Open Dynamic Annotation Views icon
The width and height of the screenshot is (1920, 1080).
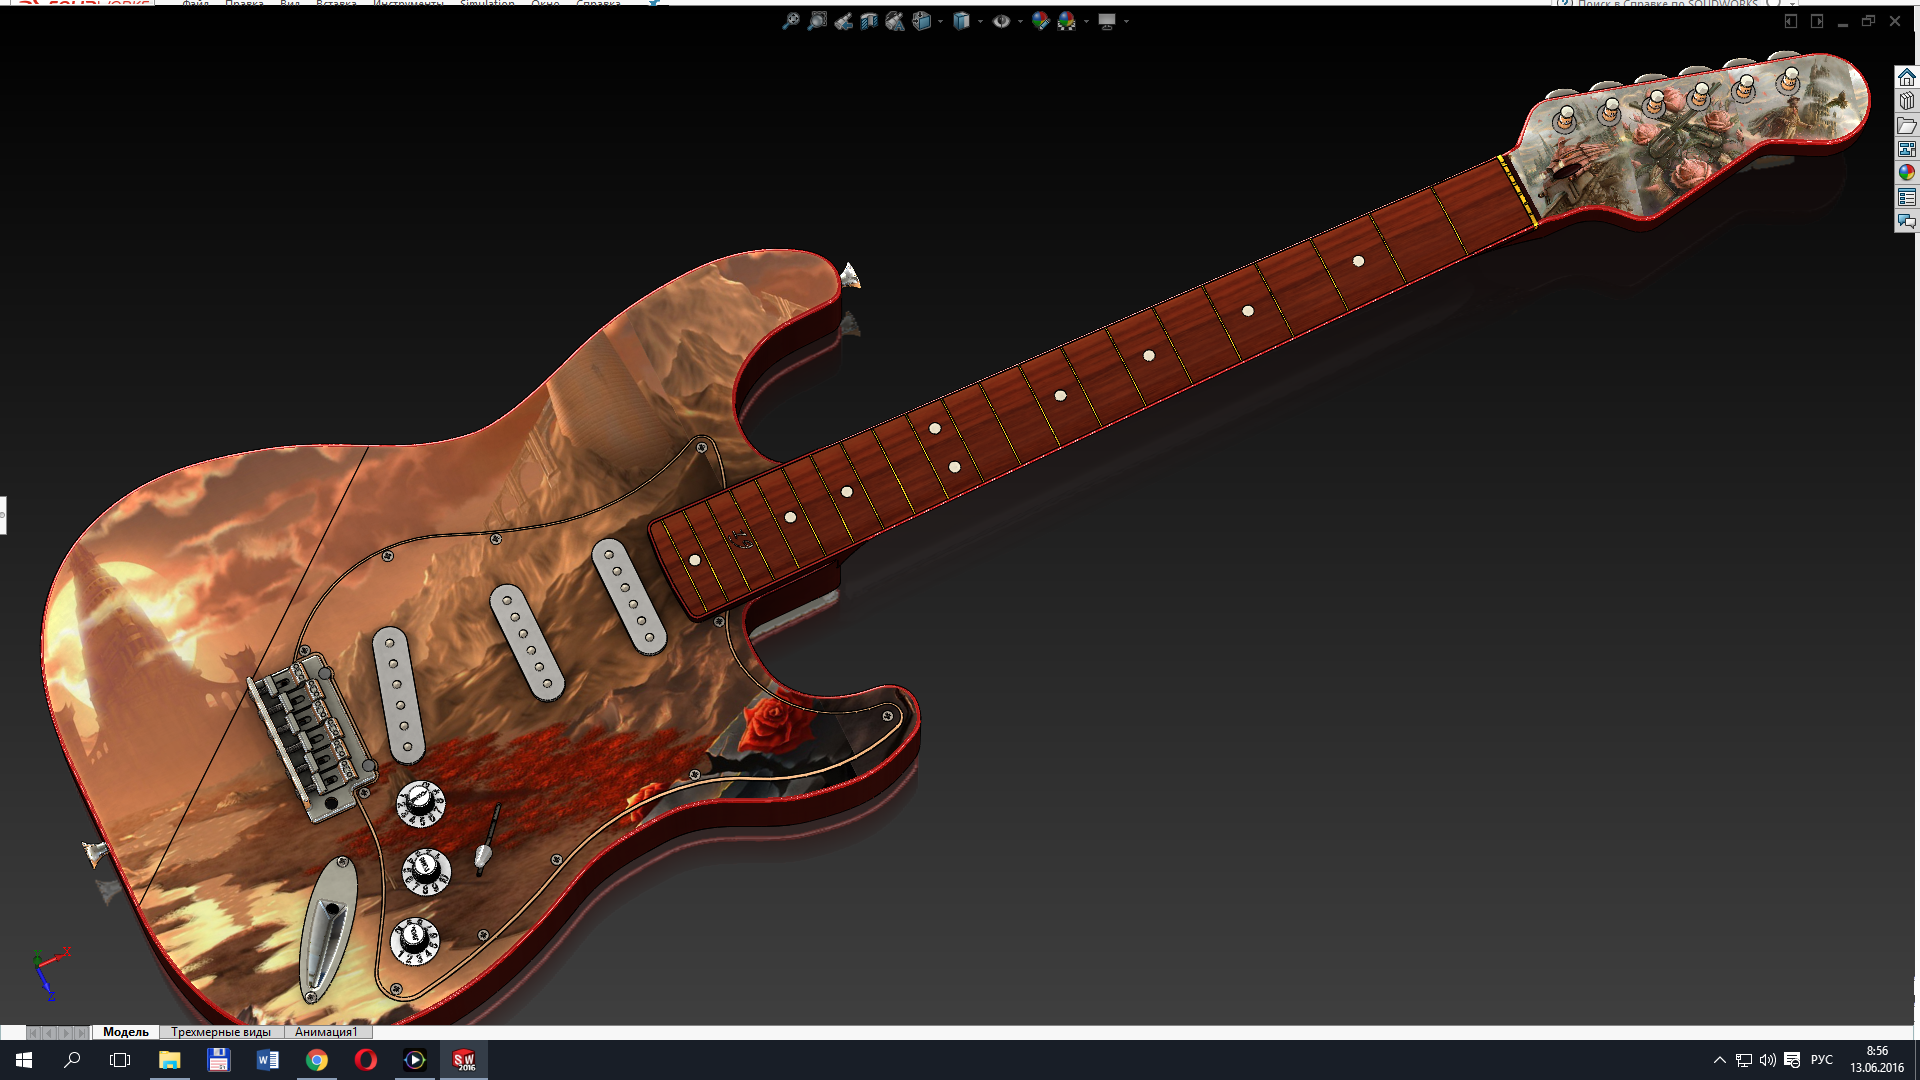[x=895, y=21]
